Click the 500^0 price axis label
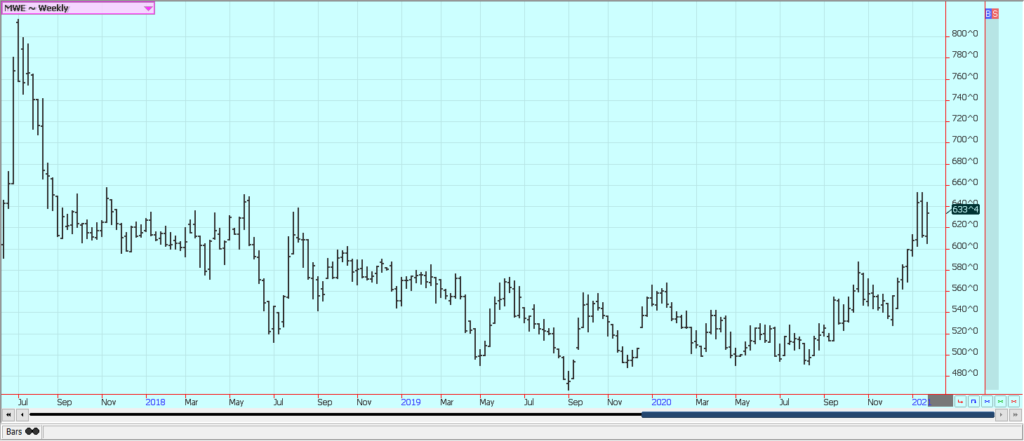 [964, 352]
